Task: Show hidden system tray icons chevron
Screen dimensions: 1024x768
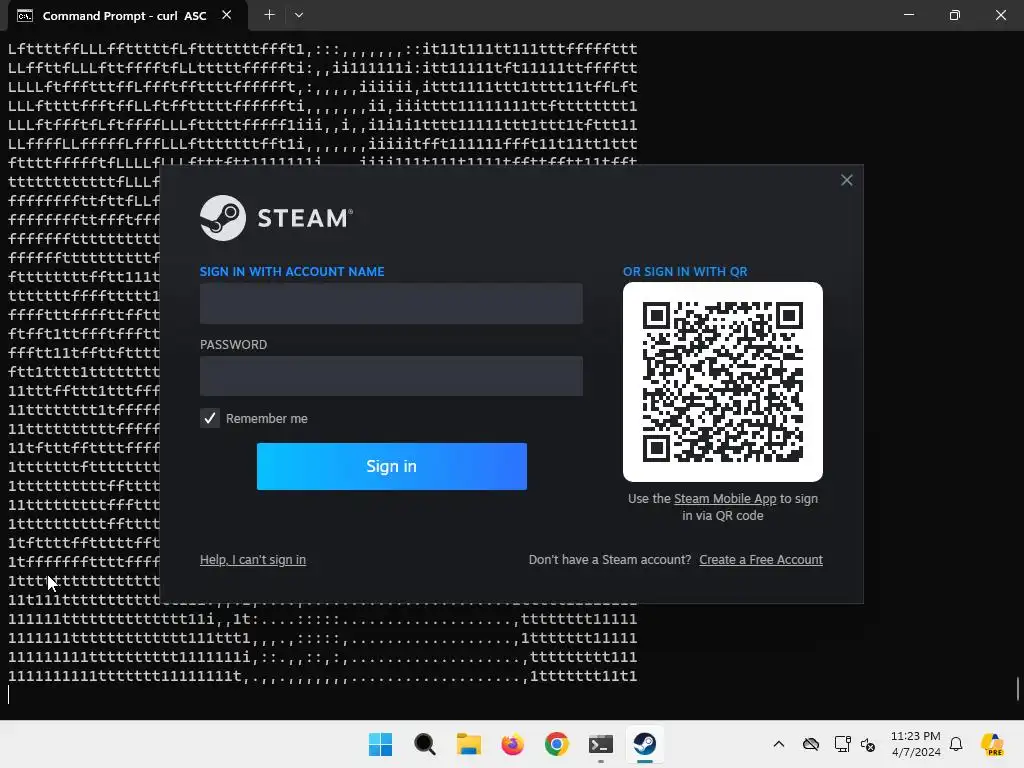Action: point(778,744)
